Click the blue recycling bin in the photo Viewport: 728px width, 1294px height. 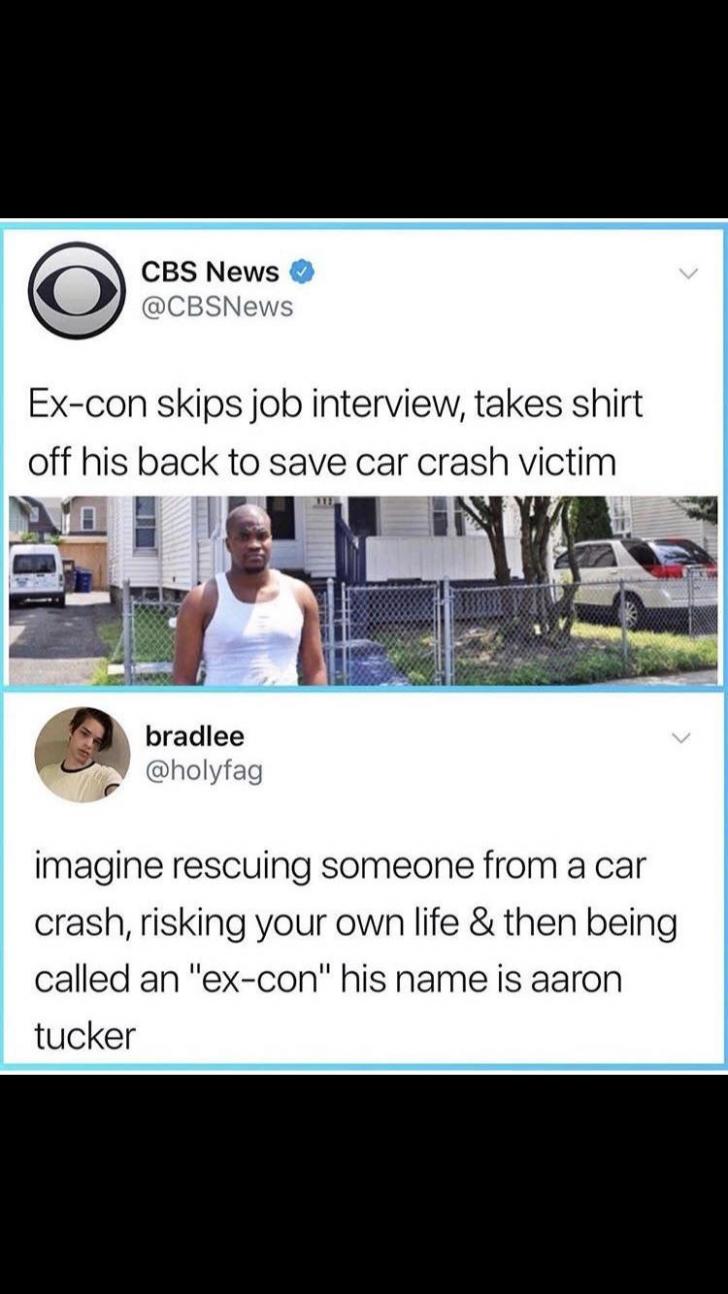82,579
